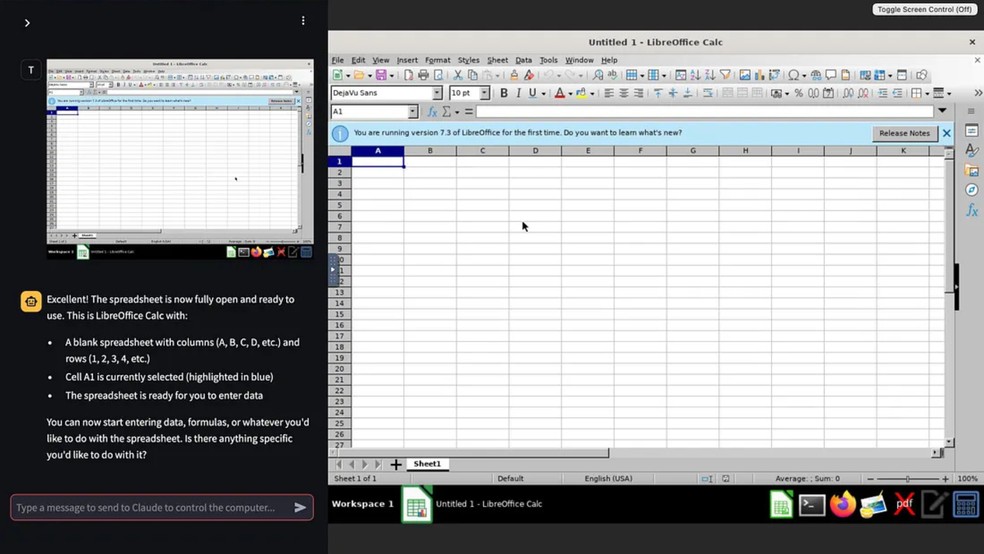Toggle Underline formatting
The width and height of the screenshot is (984, 554).
point(532,93)
